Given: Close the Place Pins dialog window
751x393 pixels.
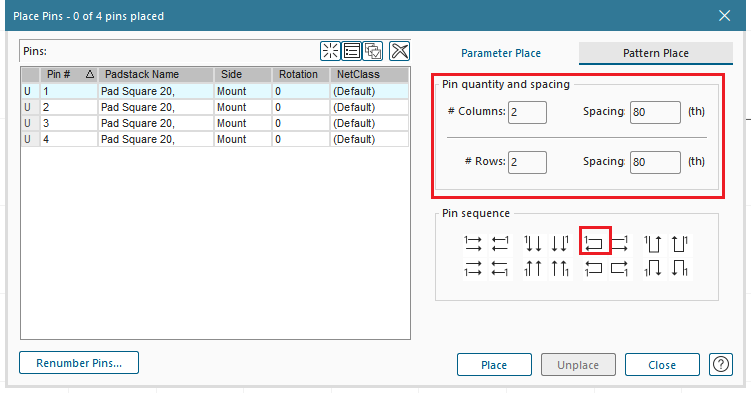Looking at the screenshot, I should [724, 16].
